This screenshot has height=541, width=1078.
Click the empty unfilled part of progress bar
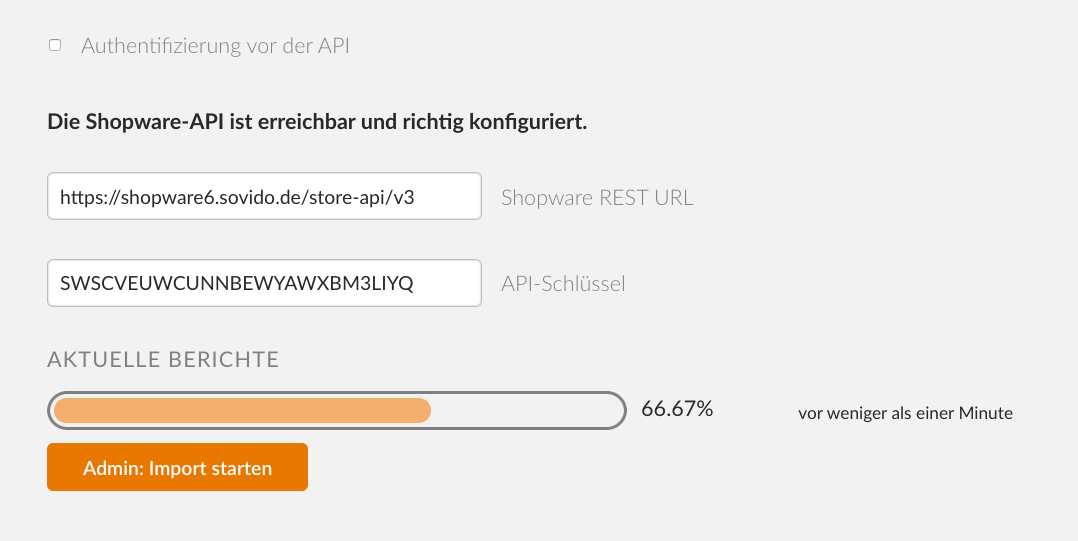click(x=526, y=411)
